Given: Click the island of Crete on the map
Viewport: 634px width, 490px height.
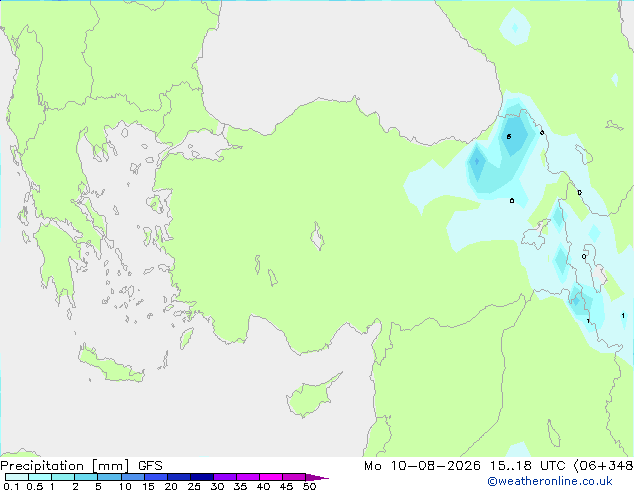Looking at the screenshot, I should pyautogui.click(x=110, y=366).
